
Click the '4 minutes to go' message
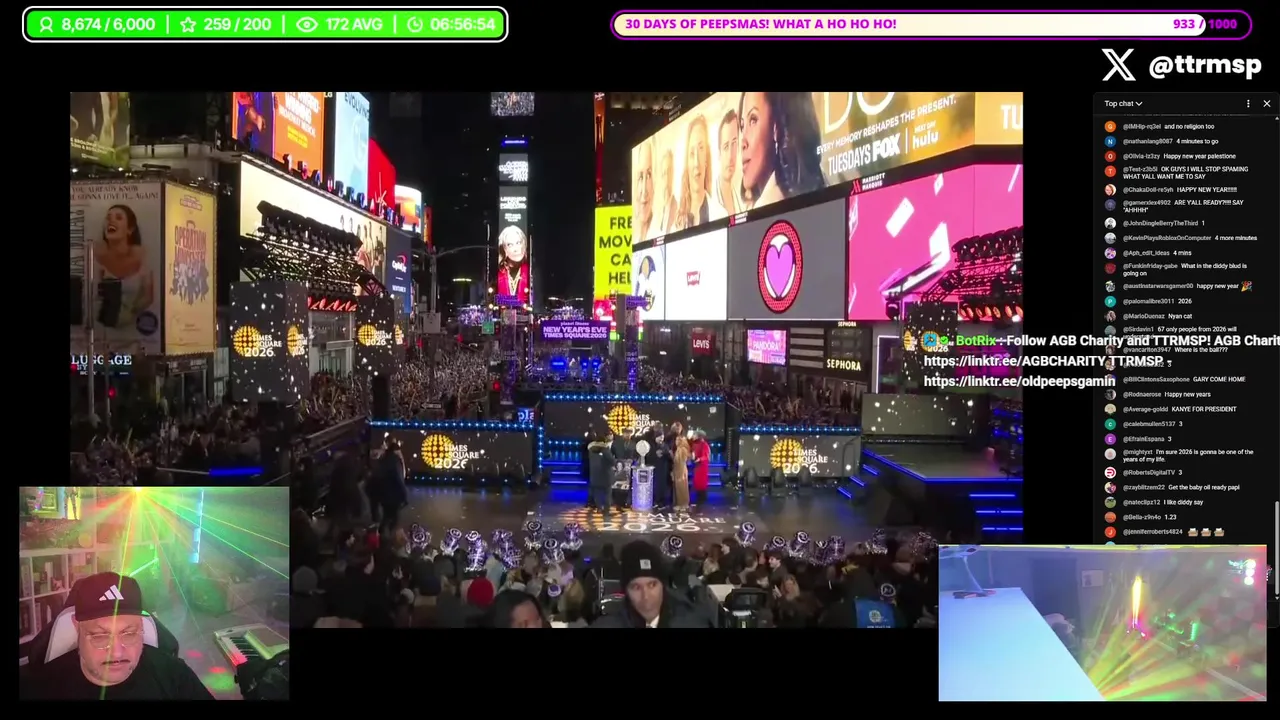(1197, 142)
